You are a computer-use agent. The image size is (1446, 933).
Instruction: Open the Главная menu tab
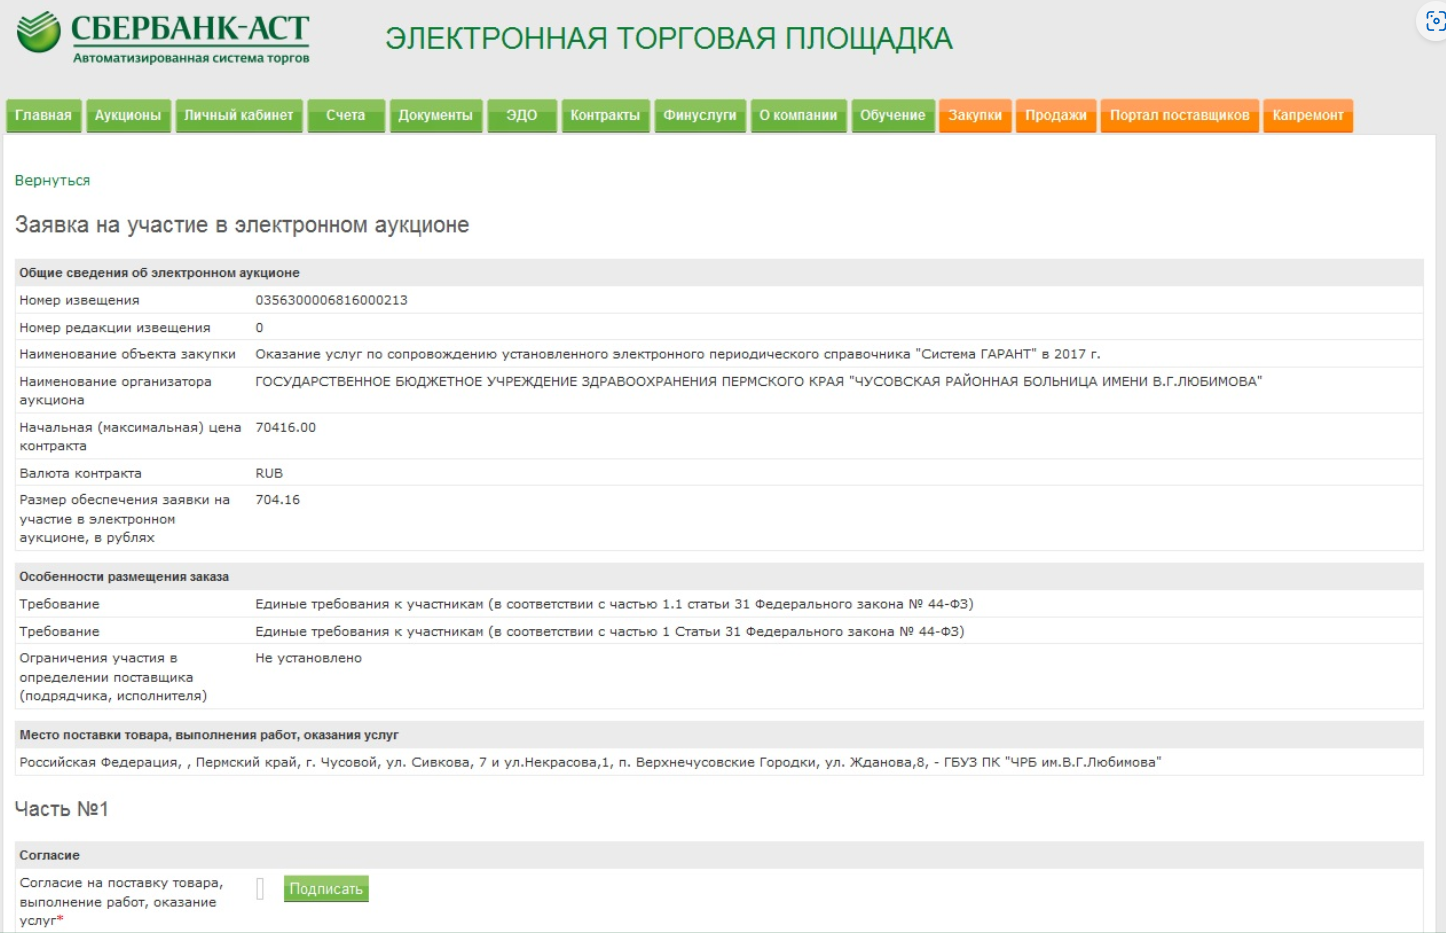(43, 115)
